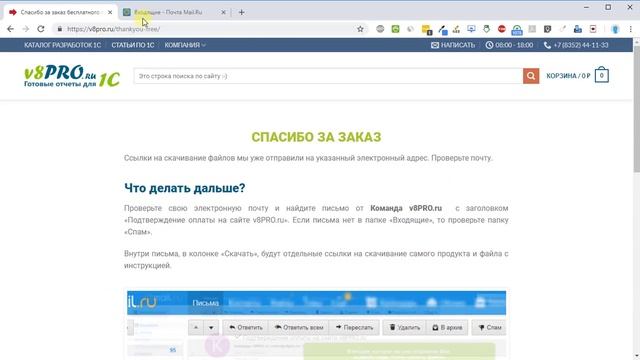640x360 pixels.
Task: Click the red stop-sign extension icon
Action: [502, 29]
